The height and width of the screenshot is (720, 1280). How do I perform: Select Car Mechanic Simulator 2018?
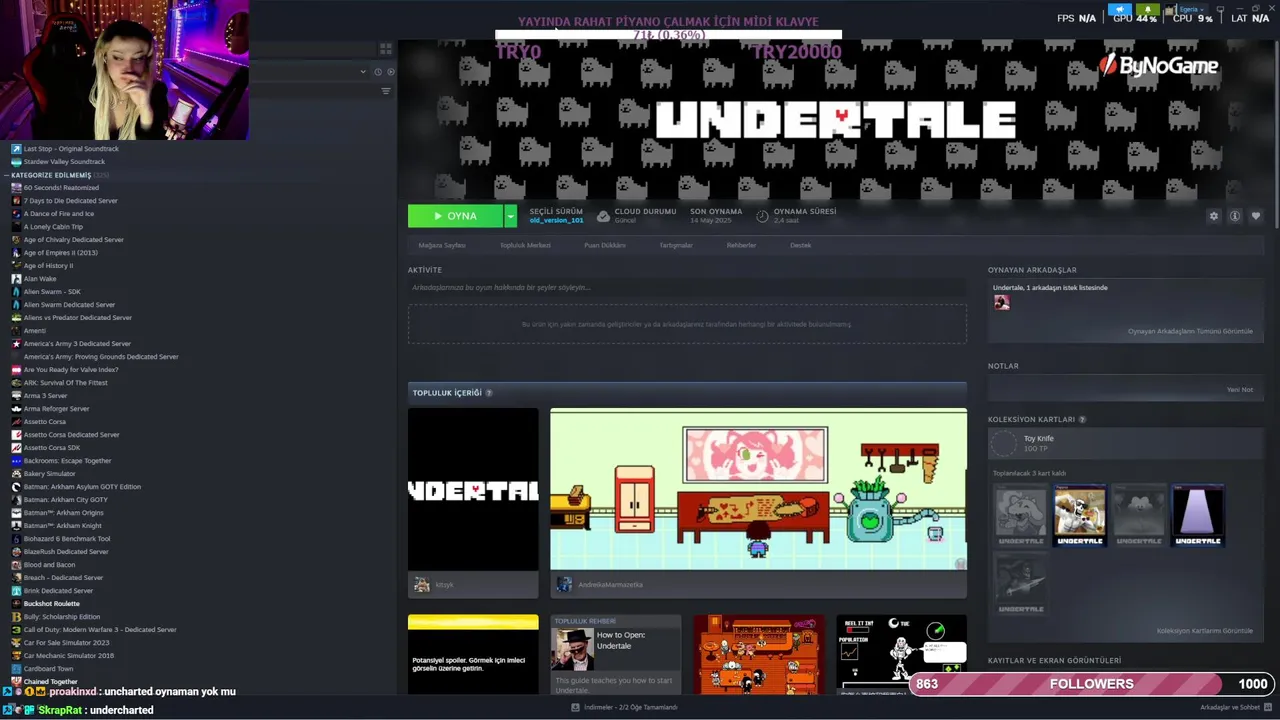click(69, 656)
